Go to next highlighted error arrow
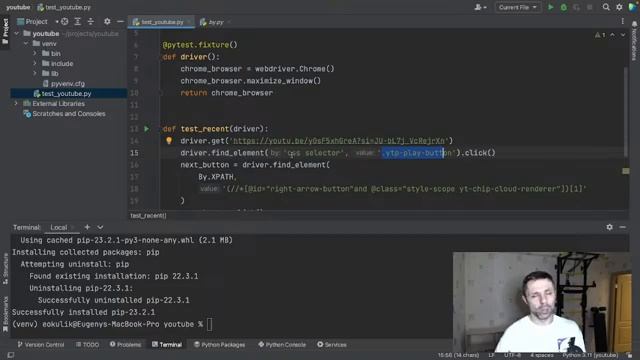 click(623, 35)
